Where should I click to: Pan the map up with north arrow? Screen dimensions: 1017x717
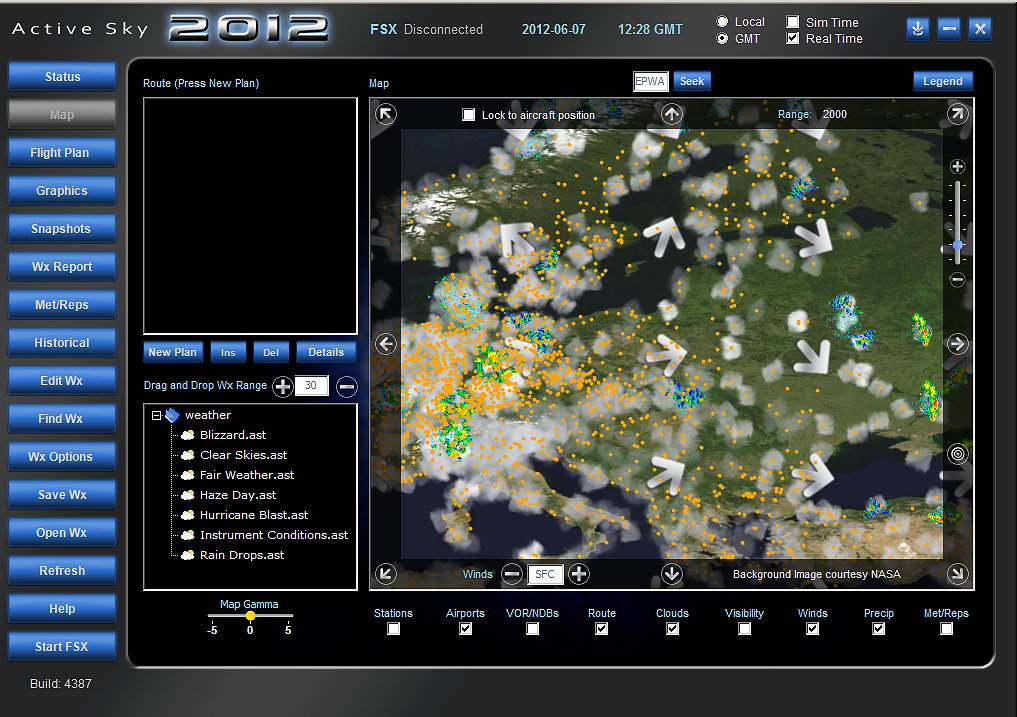[672, 114]
